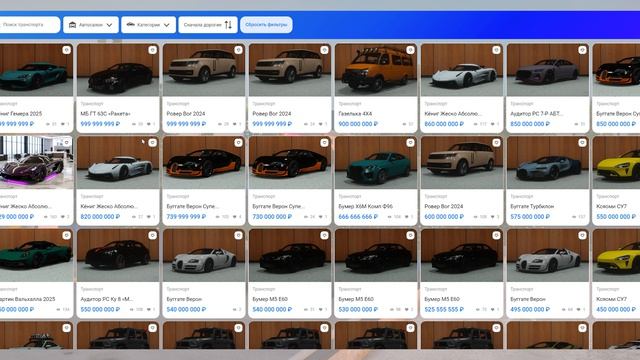Open the teal Бумер Х6М photo
The width and height of the screenshot is (640, 360).
pyautogui.click(x=376, y=162)
